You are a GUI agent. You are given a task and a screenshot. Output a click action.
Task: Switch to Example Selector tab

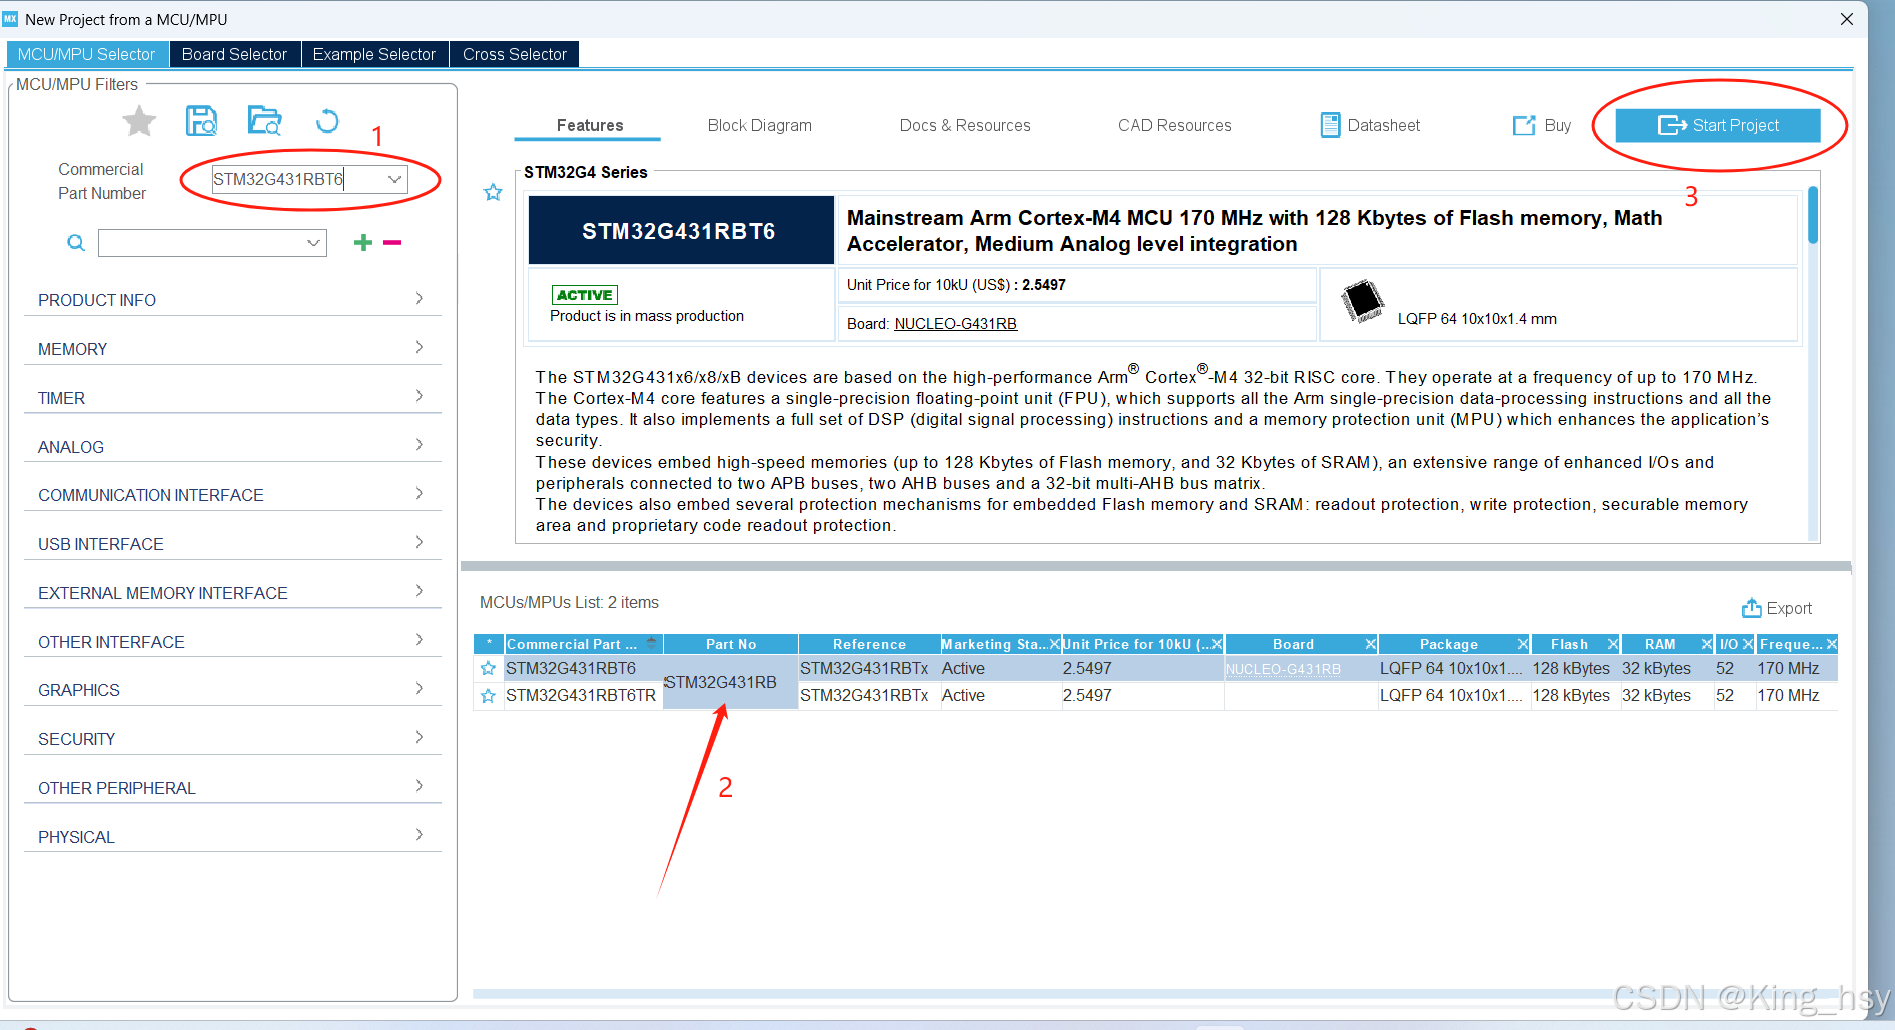375,54
